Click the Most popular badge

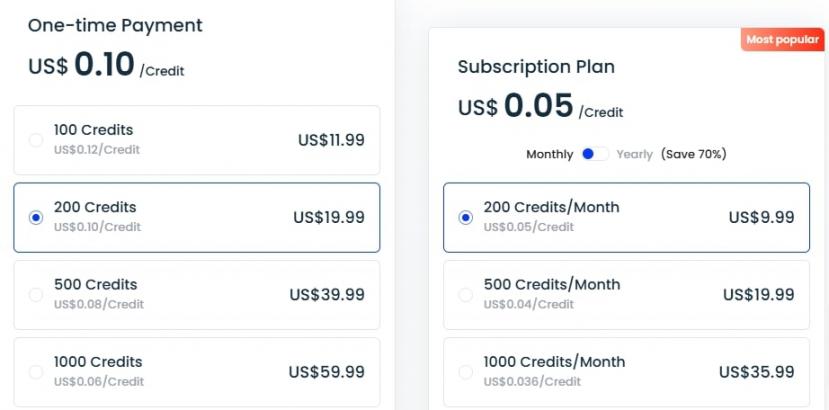click(782, 40)
